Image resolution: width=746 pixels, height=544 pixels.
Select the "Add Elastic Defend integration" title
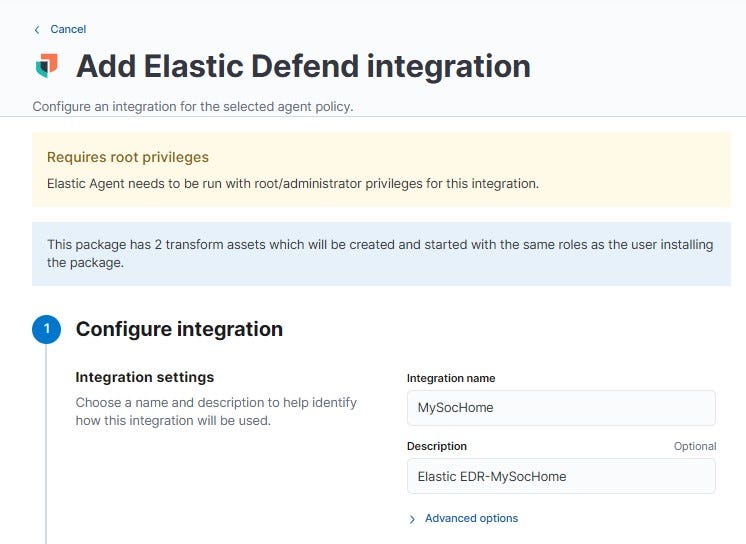(304, 66)
